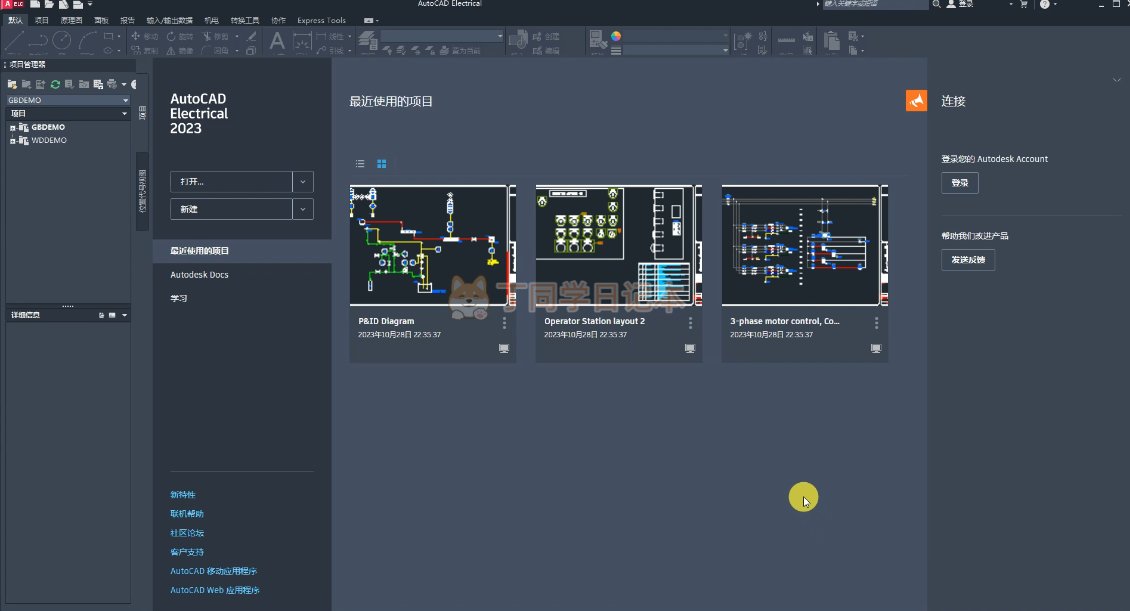Click the help question mark icon
The image size is (1130, 611).
[1045, 5]
